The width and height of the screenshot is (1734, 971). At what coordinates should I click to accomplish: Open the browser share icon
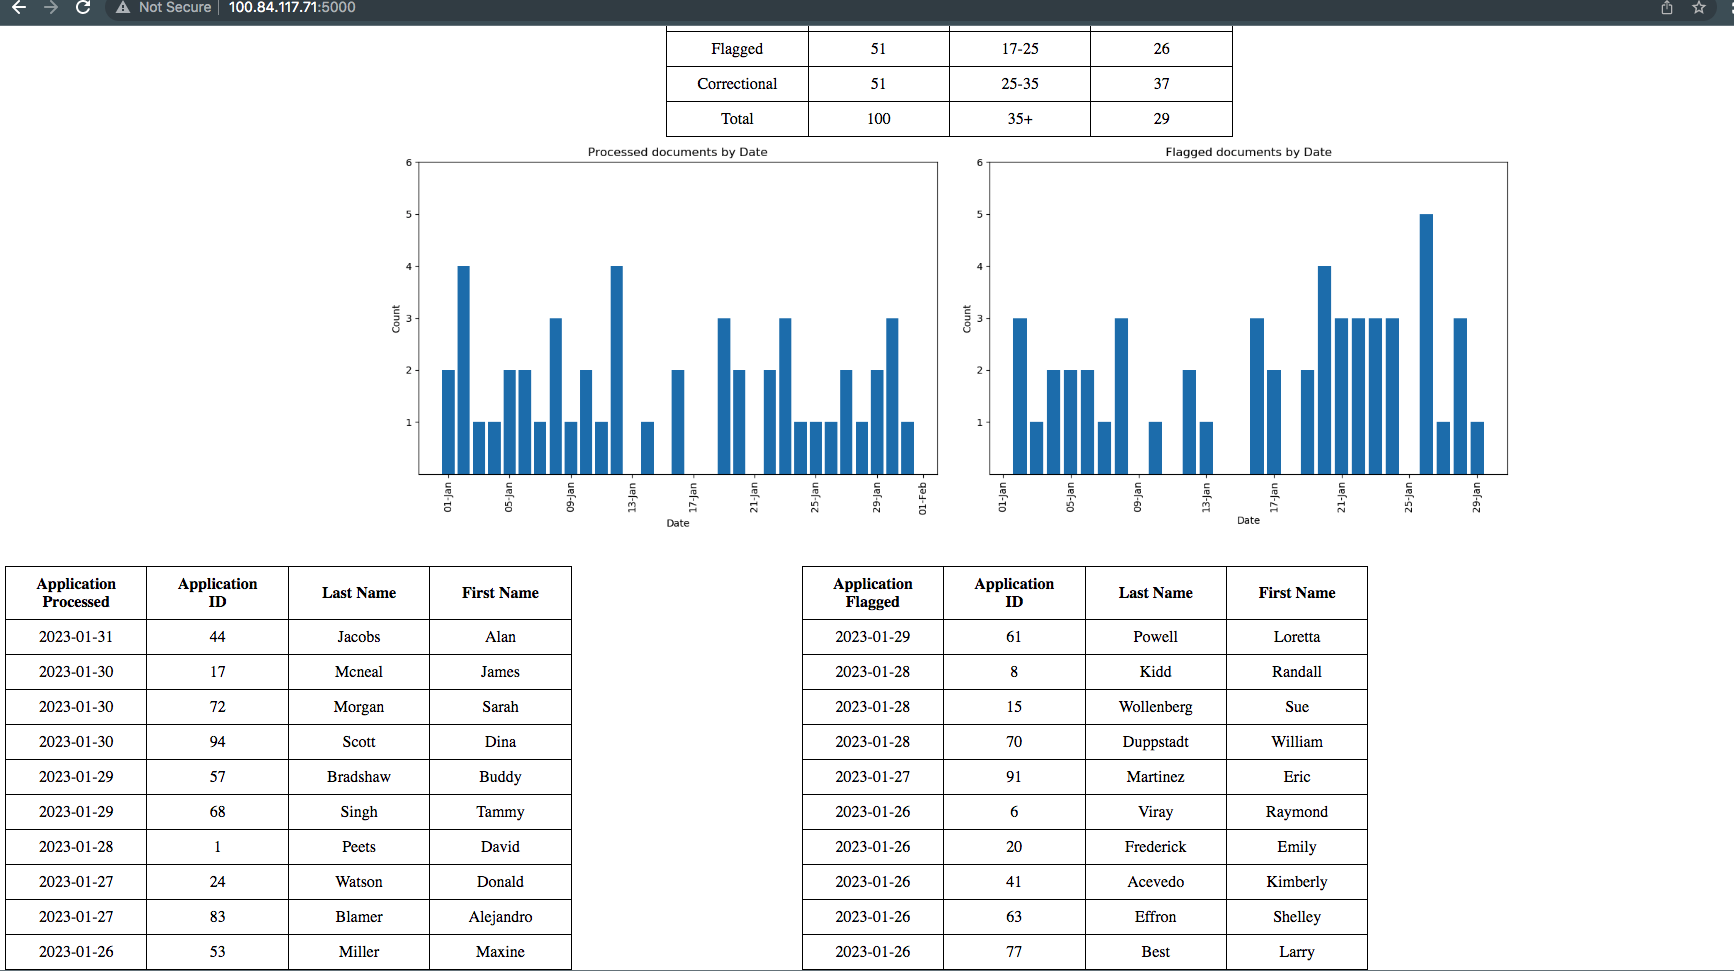coord(1667,8)
